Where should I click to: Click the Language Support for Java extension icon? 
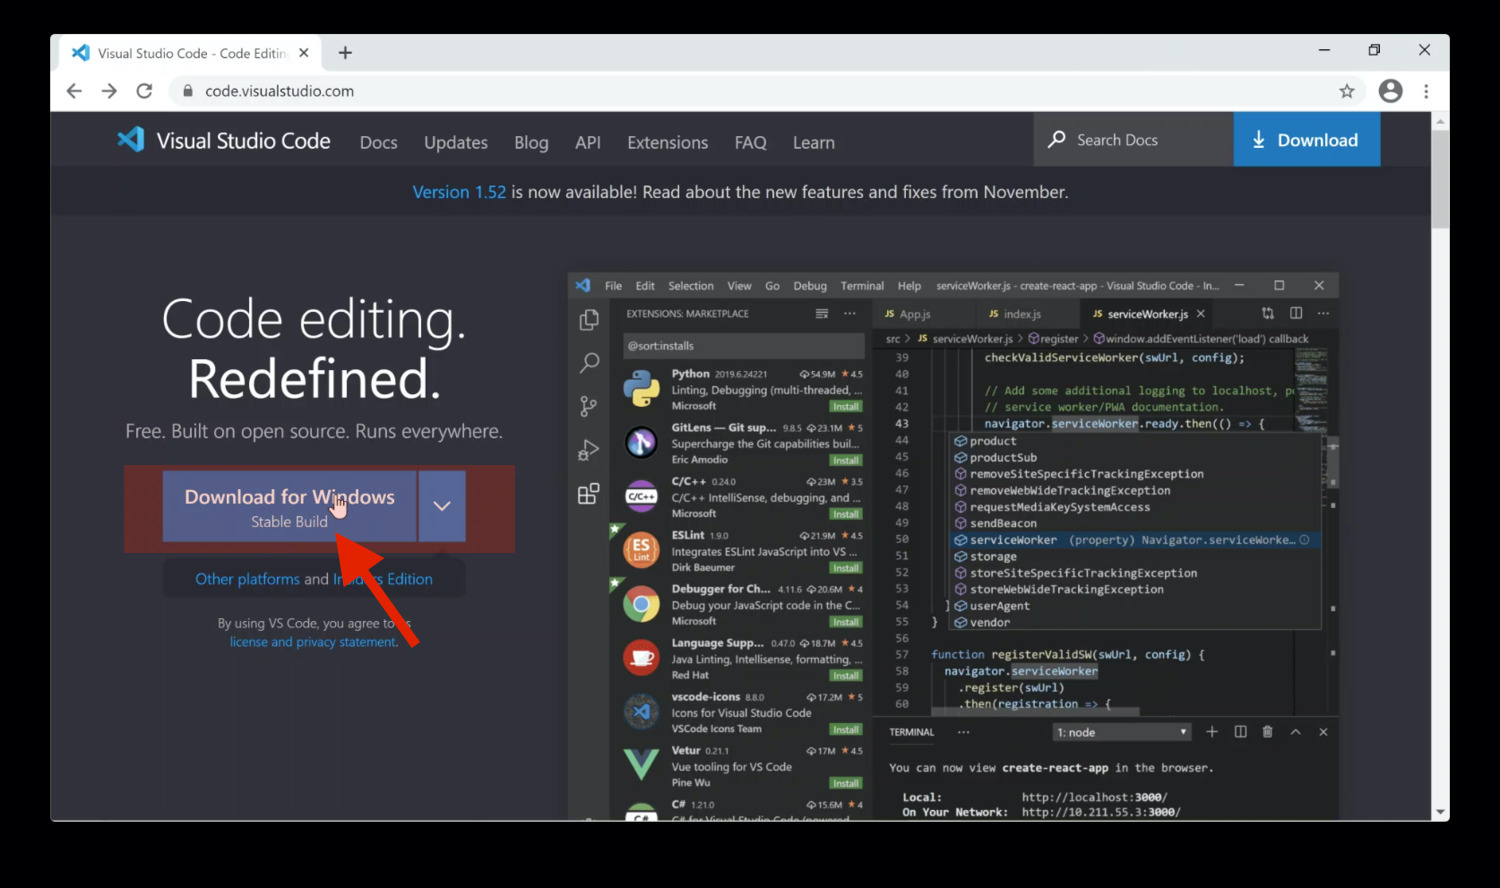pyautogui.click(x=641, y=657)
